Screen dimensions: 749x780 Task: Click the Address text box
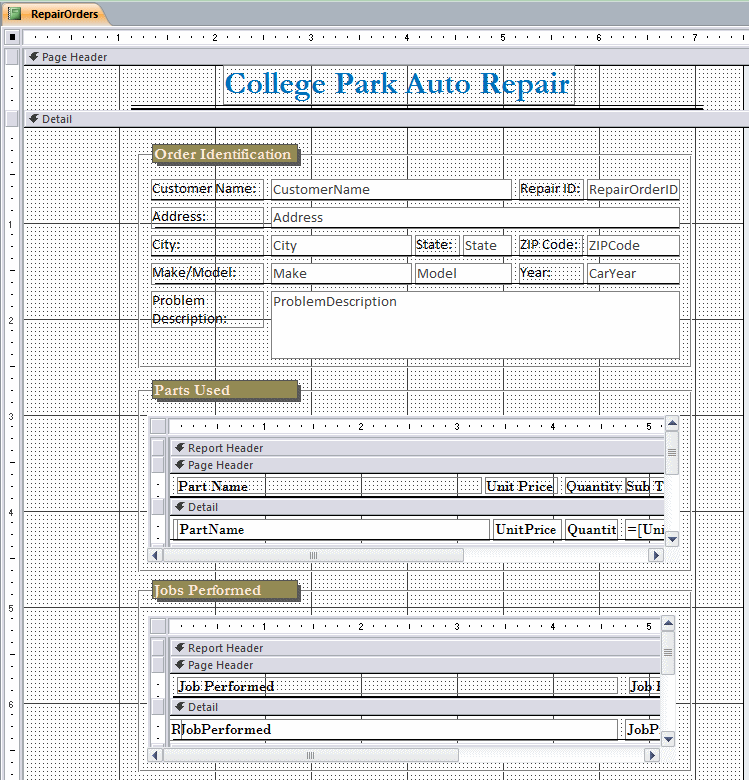(x=475, y=217)
